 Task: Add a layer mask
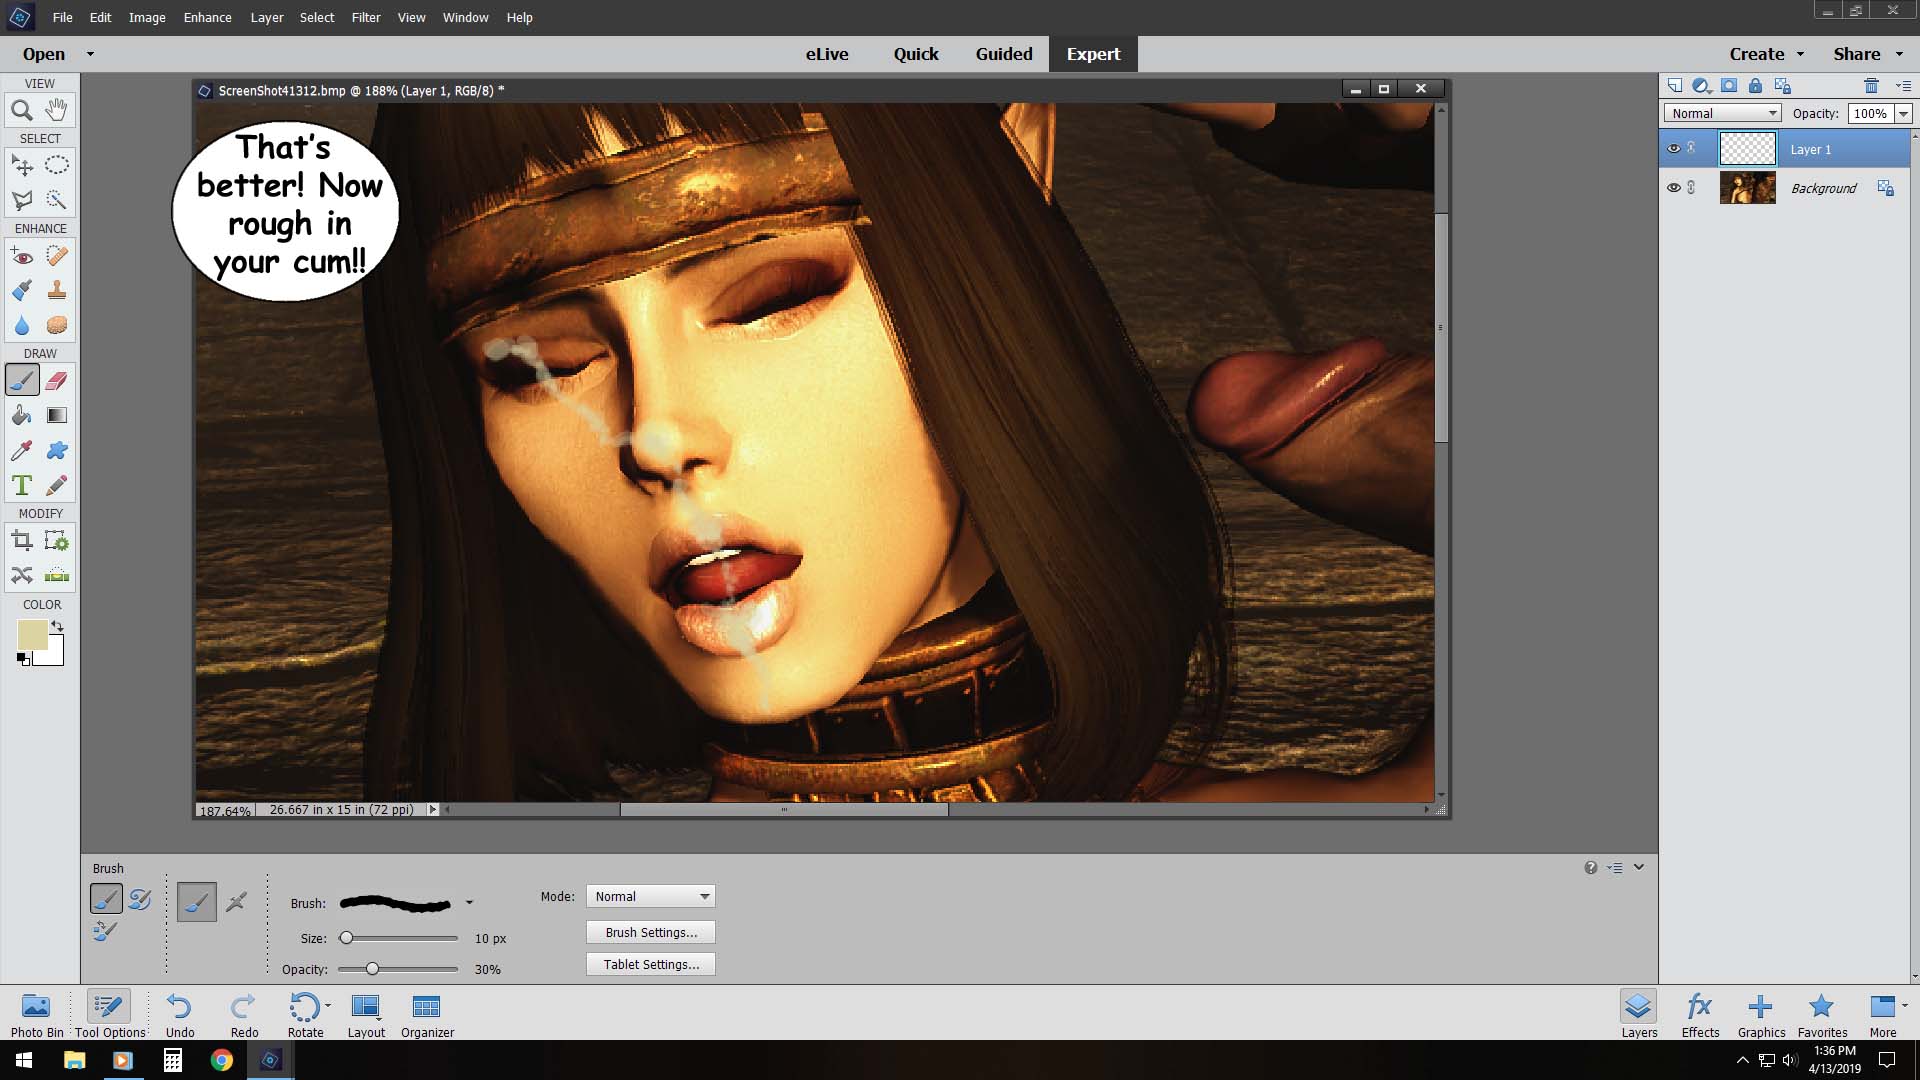pyautogui.click(x=1728, y=86)
